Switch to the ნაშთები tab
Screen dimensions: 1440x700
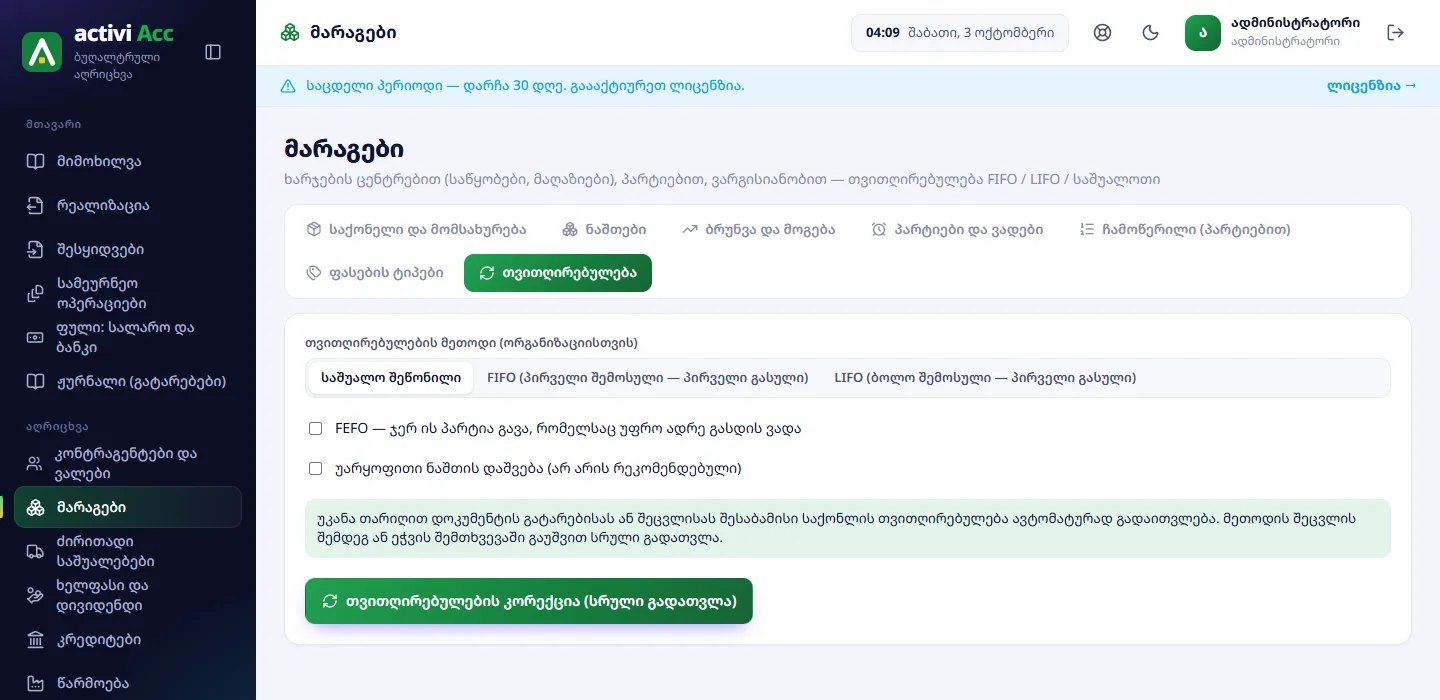604,230
